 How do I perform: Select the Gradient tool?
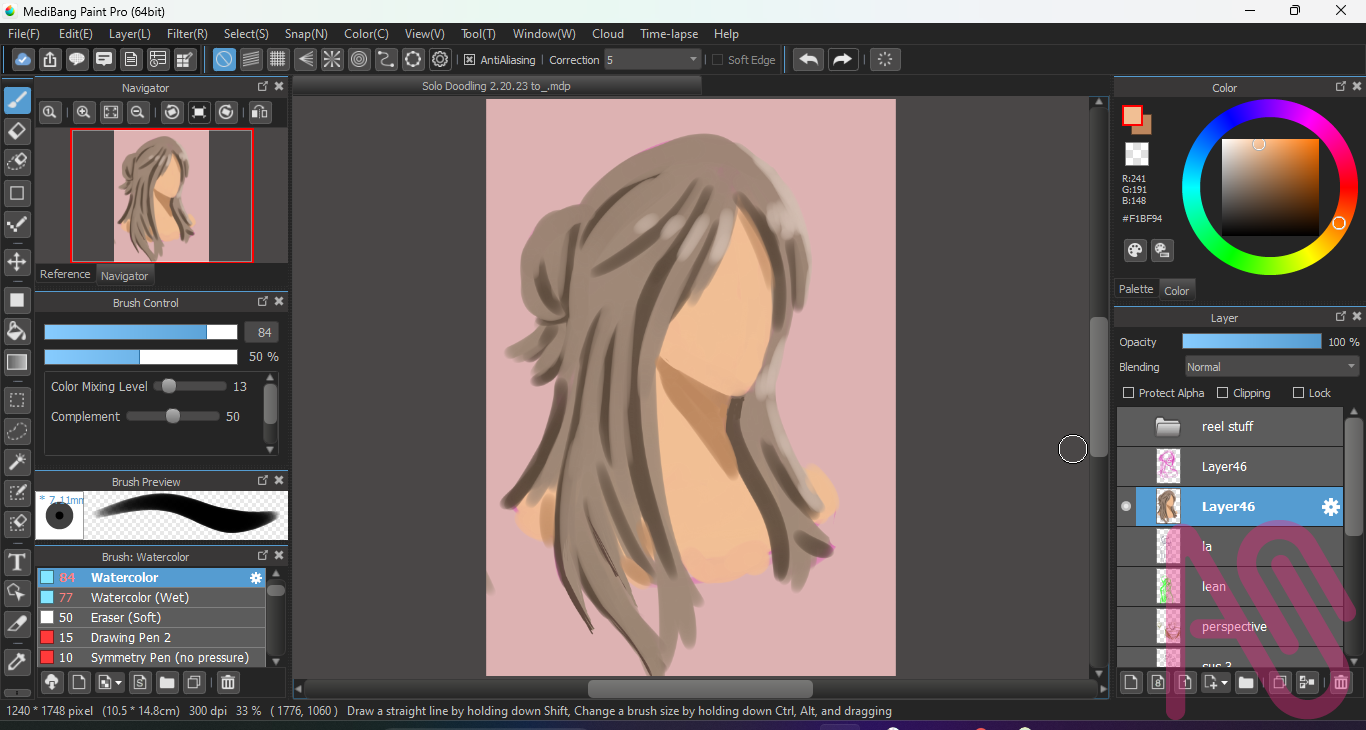pyautogui.click(x=17, y=362)
